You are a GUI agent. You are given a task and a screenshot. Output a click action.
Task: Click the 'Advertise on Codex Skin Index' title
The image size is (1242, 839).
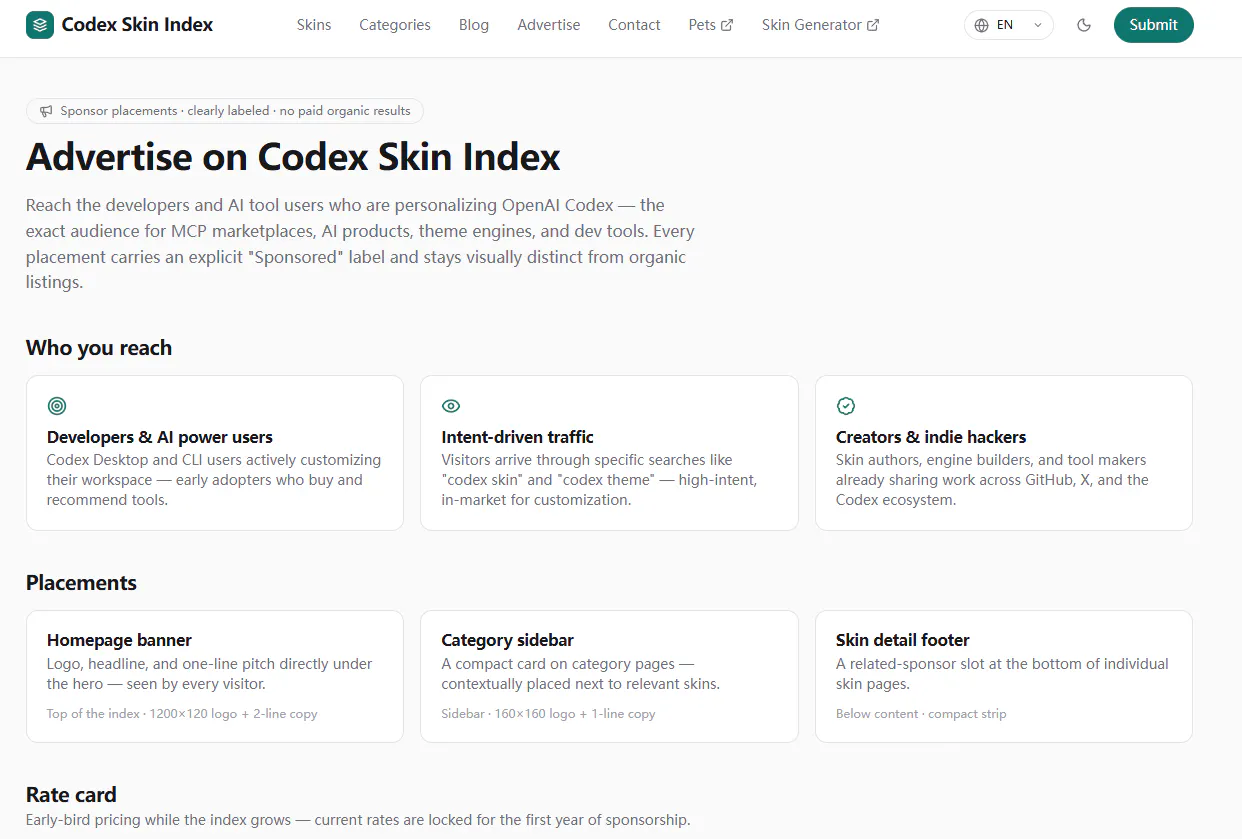point(293,157)
